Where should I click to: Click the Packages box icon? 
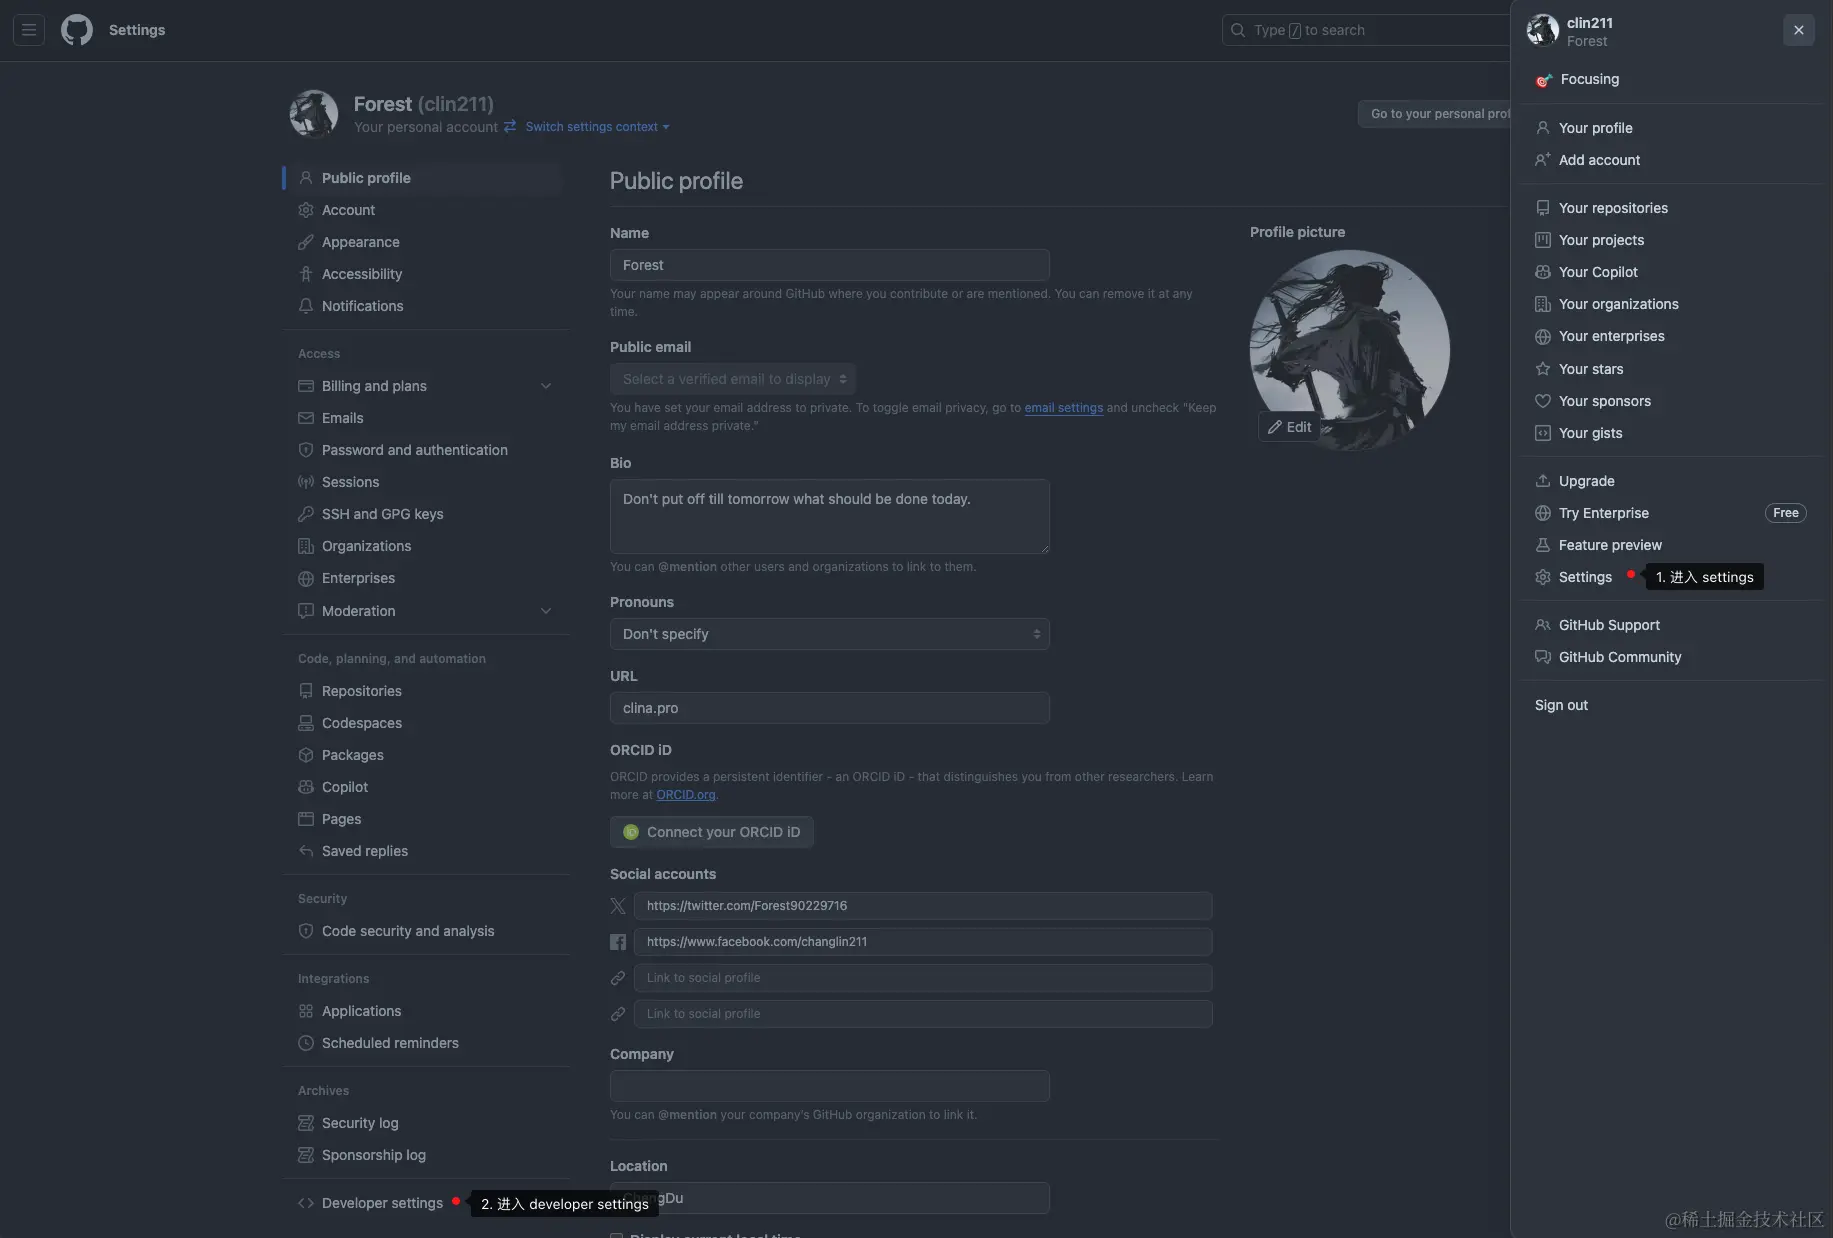[306, 755]
